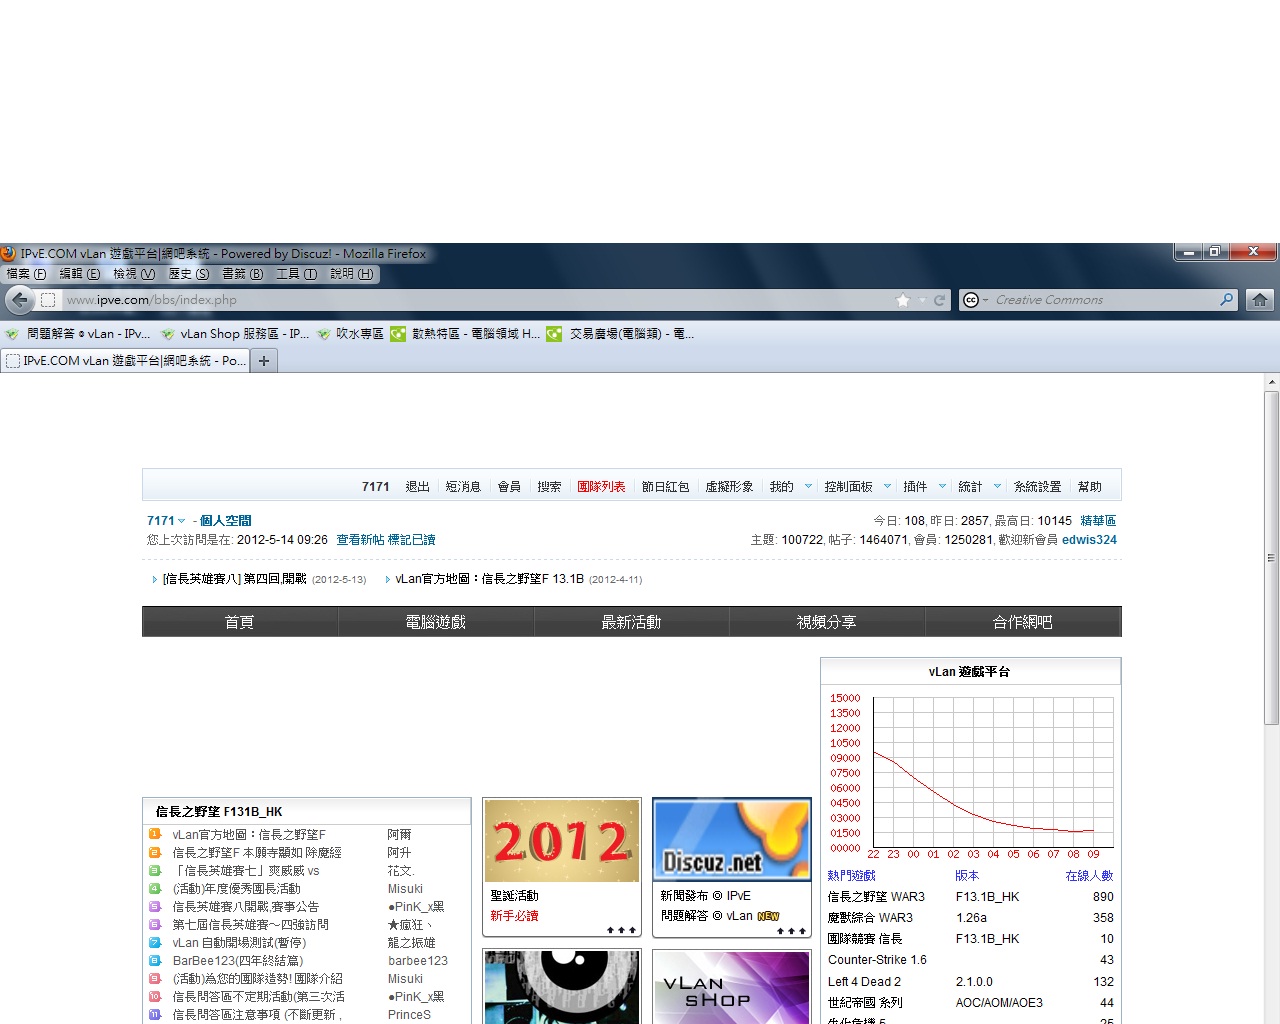This screenshot has height=1024, width=1280.
Task: Open new member edwis324 profile link
Action: click(1089, 540)
